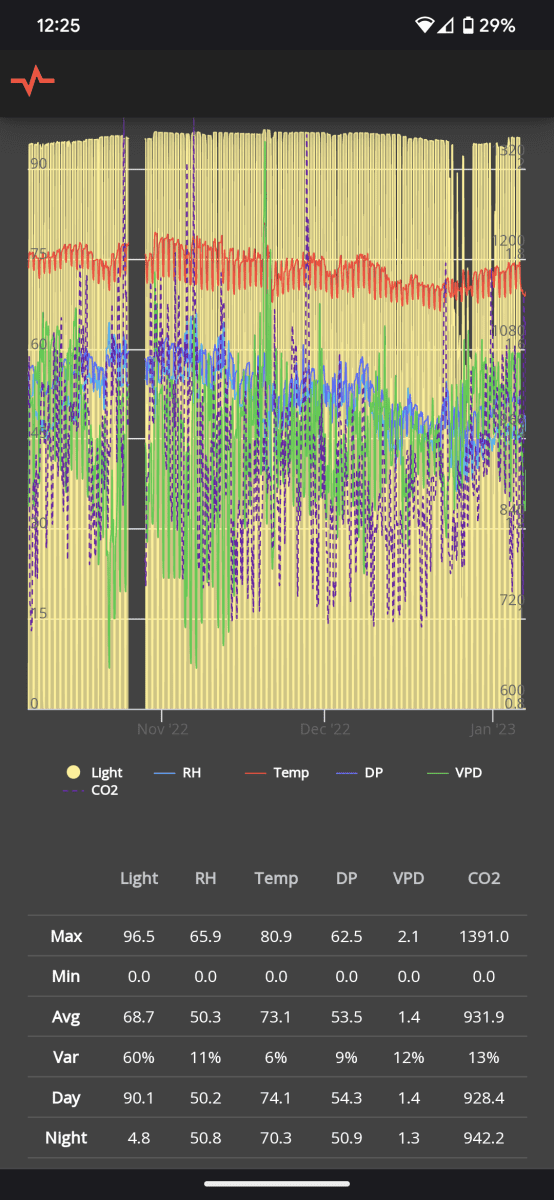Tap the cellular signal icon

pyautogui.click(x=446, y=25)
